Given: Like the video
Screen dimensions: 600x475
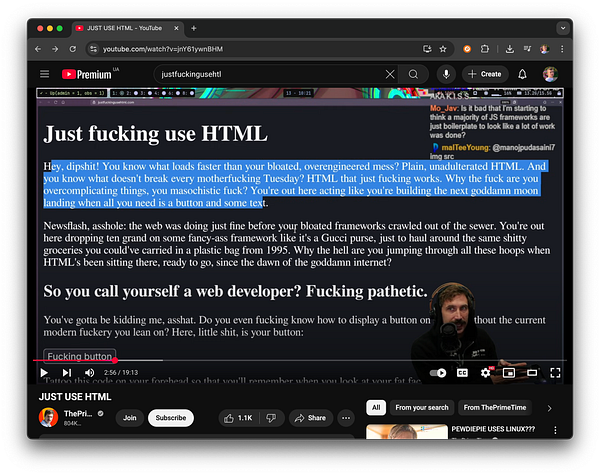Looking at the screenshot, I should pos(239,418).
